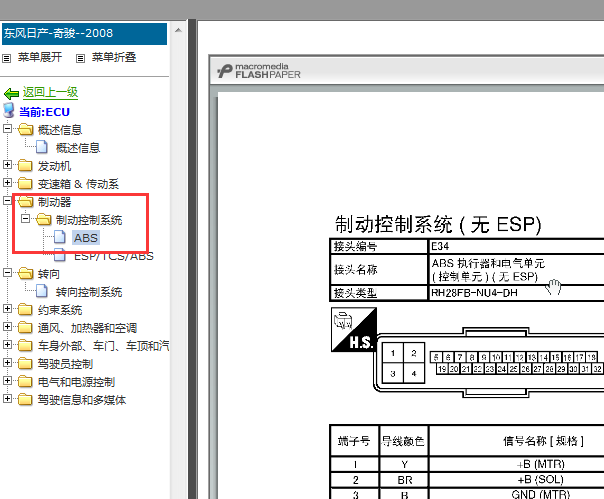Expand the 变速箱 & 传动系 folder
Screen dimensions: 604x499
click(x=7, y=182)
